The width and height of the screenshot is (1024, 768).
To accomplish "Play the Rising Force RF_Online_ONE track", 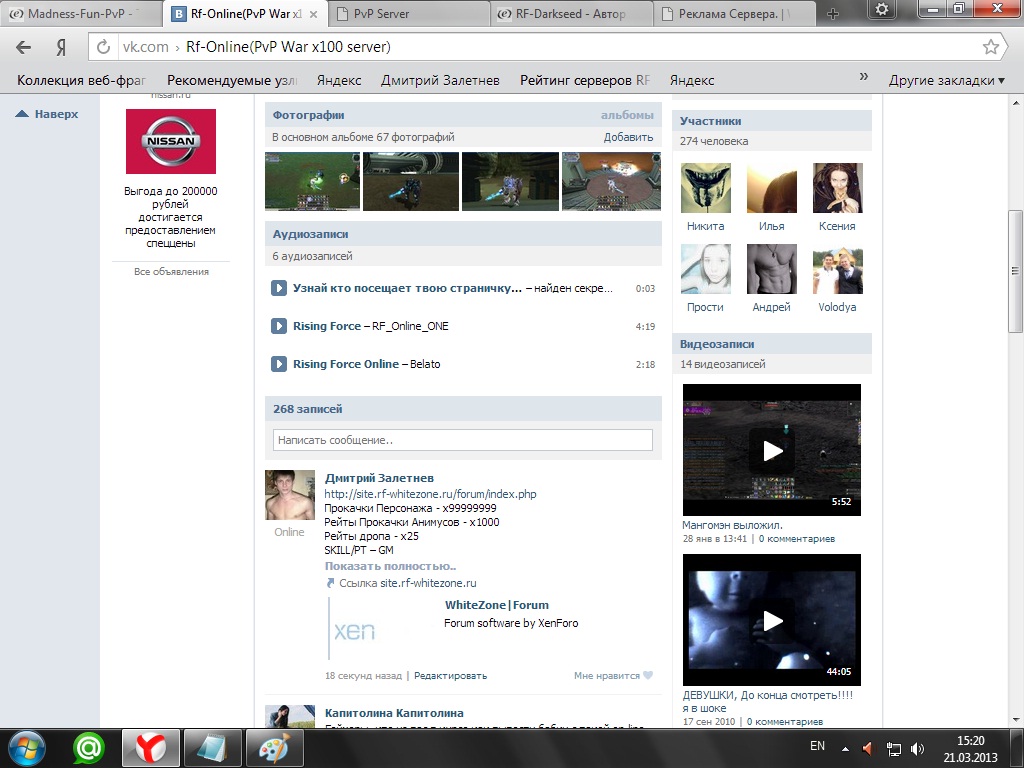I will pos(279,326).
